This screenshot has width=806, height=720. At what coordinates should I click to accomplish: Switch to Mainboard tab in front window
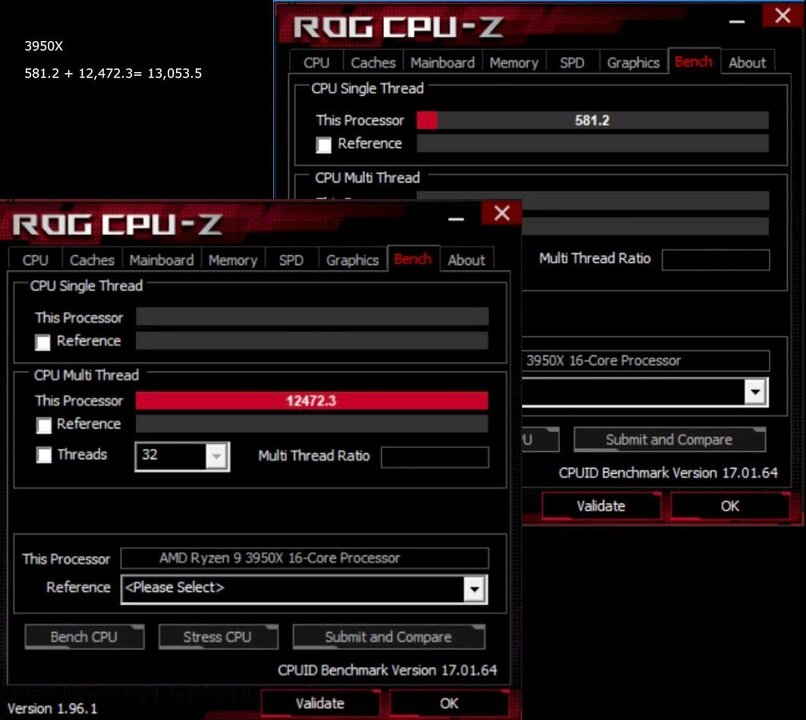click(161, 260)
